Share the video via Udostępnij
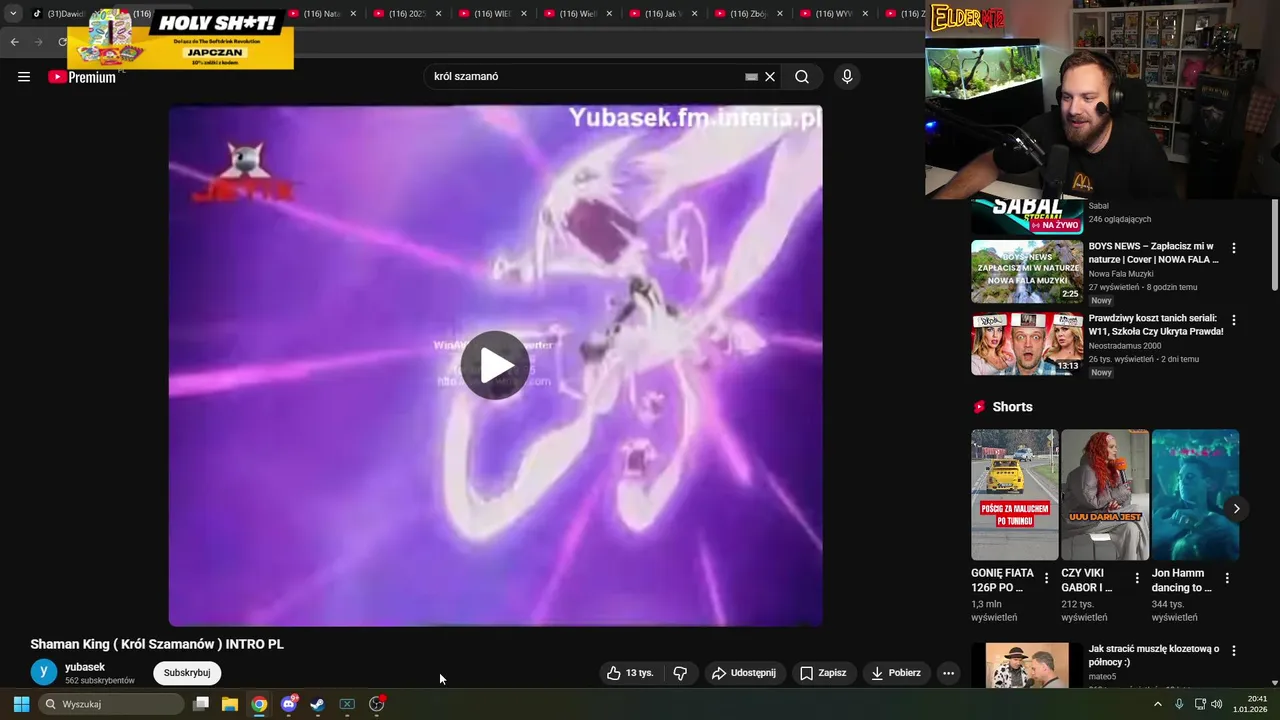 point(744,673)
